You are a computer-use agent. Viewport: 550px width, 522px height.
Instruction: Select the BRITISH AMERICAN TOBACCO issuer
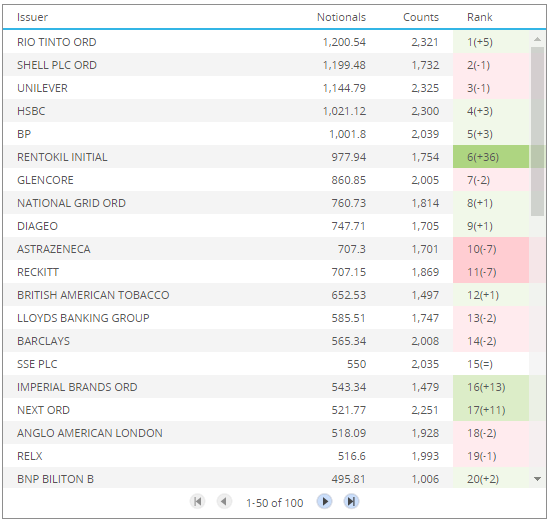[93, 295]
